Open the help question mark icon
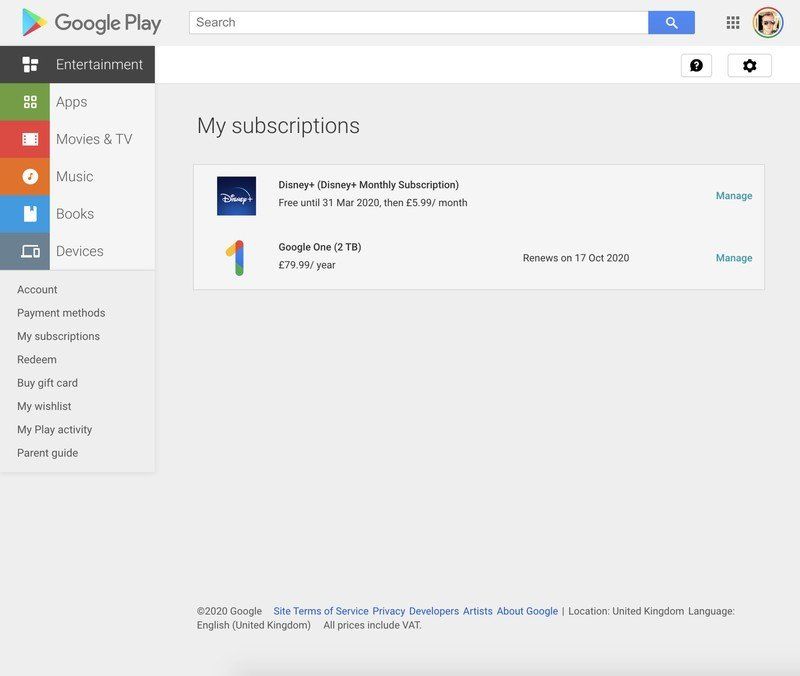800x676 pixels. click(x=696, y=65)
